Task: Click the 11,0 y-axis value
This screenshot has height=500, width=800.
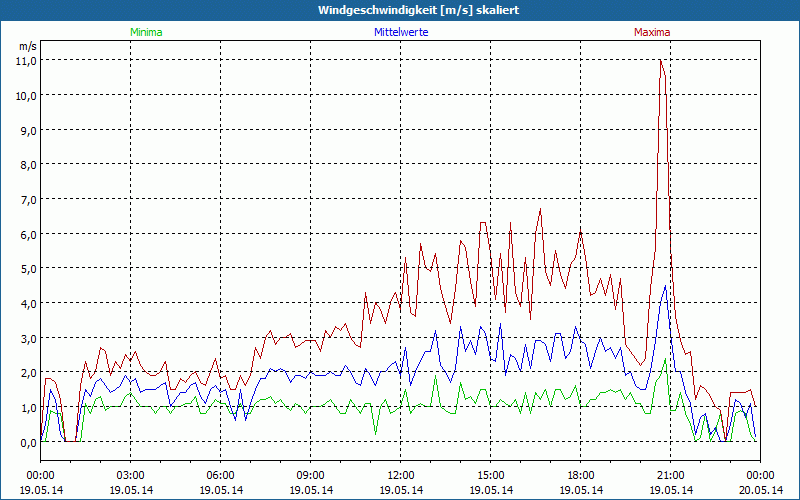Action: [x=27, y=61]
